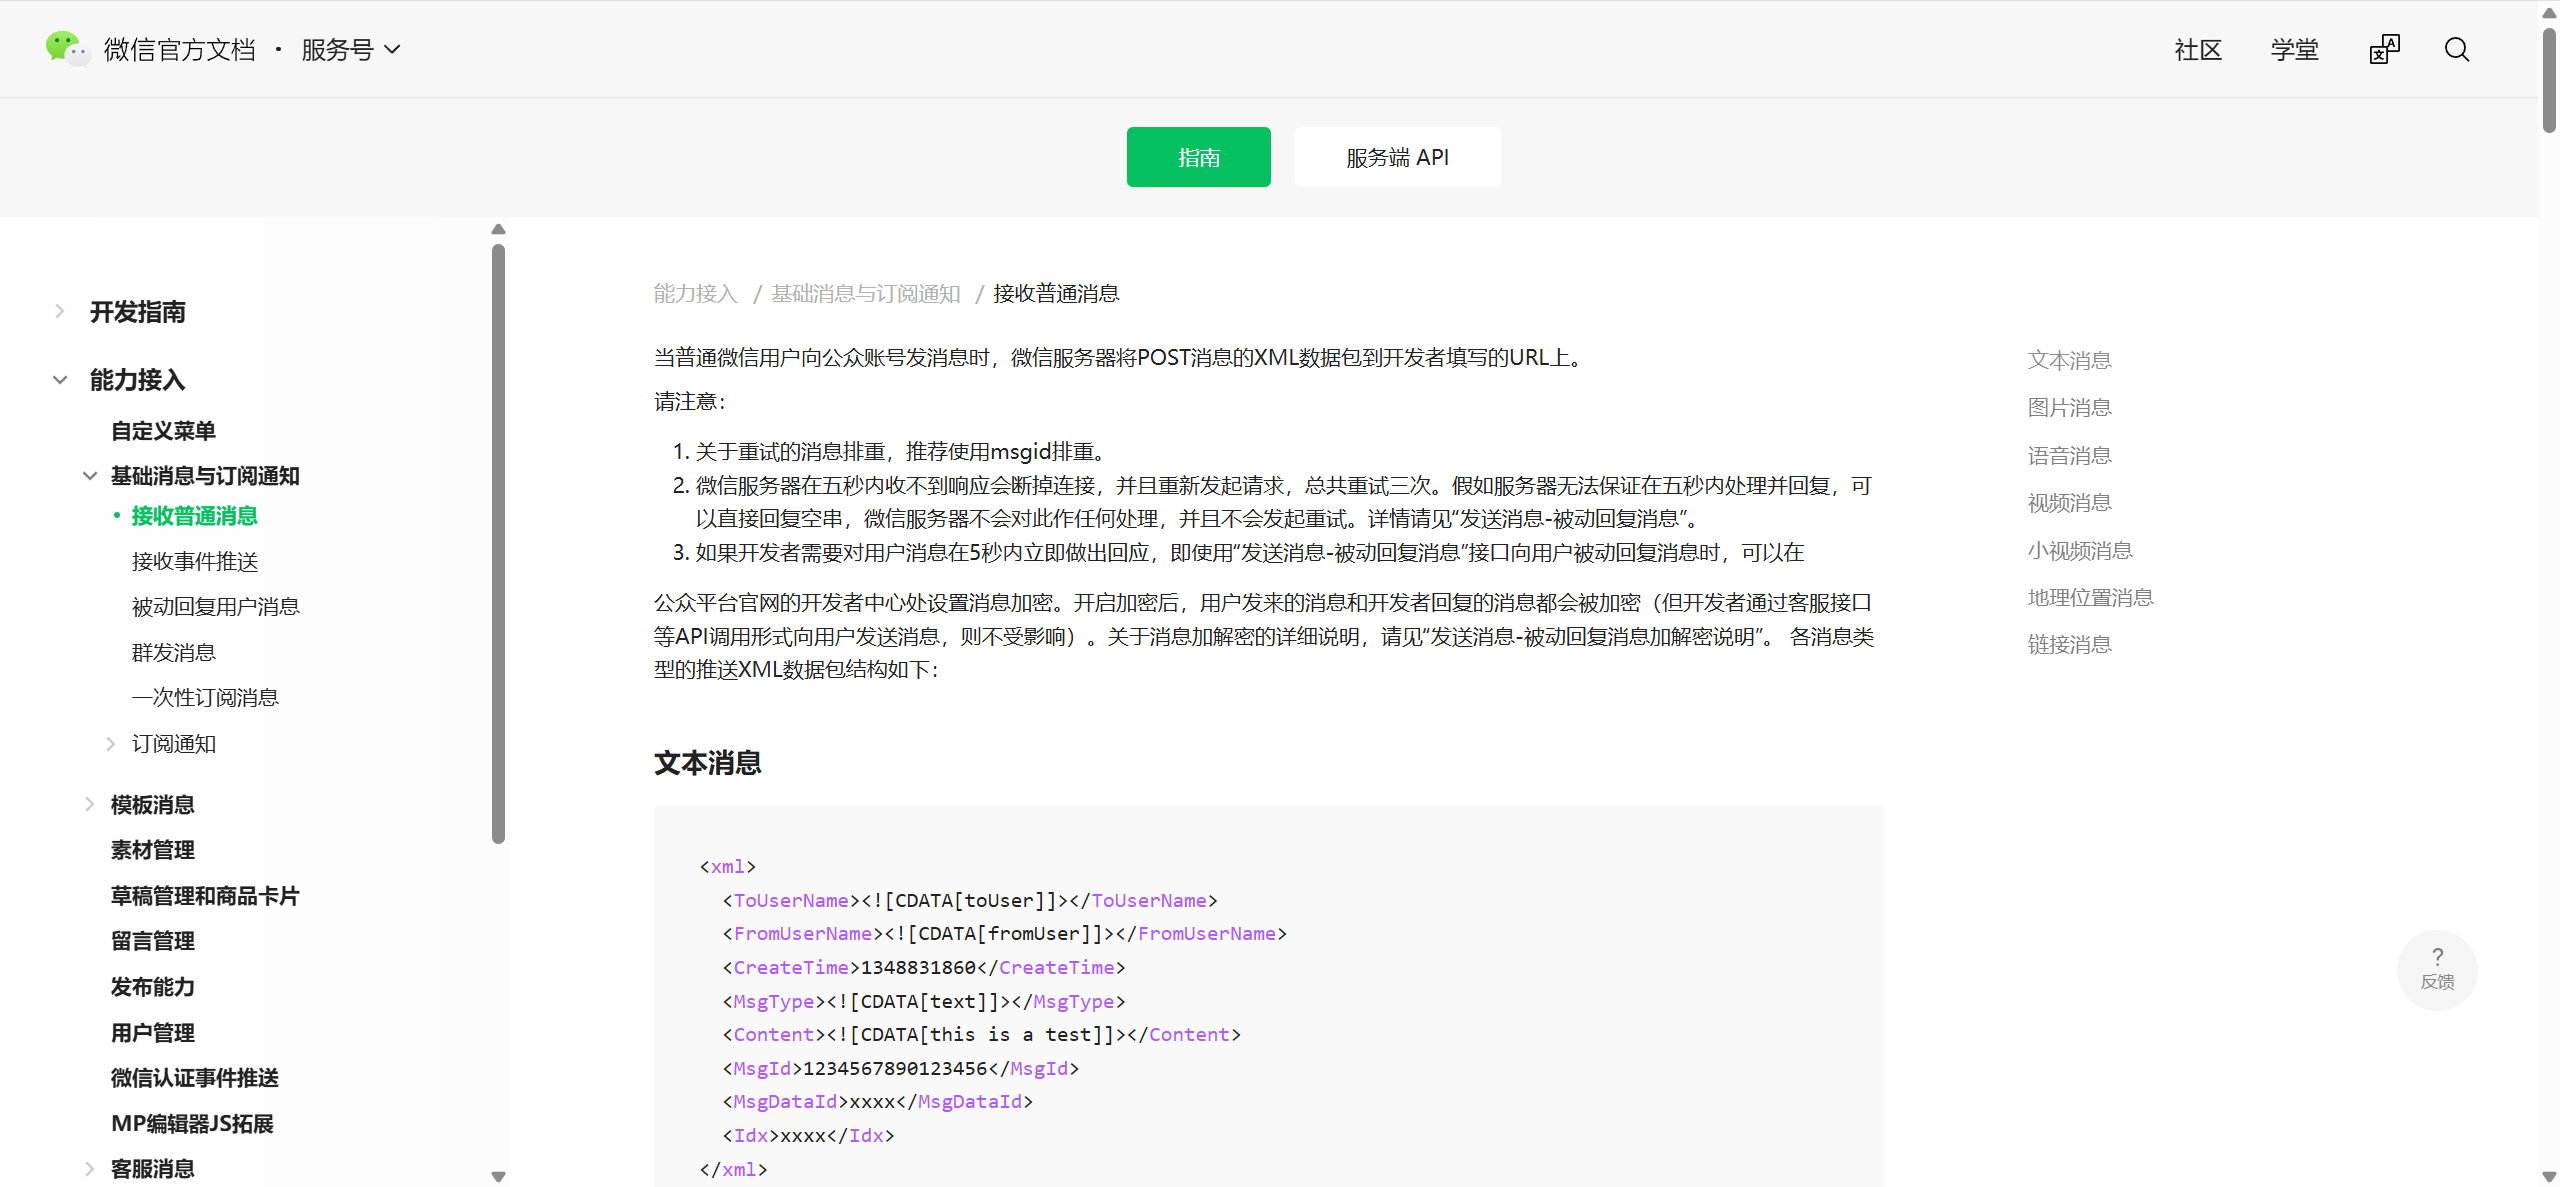
Task: Expand the 订阅通知 chevron
Action: coord(110,744)
